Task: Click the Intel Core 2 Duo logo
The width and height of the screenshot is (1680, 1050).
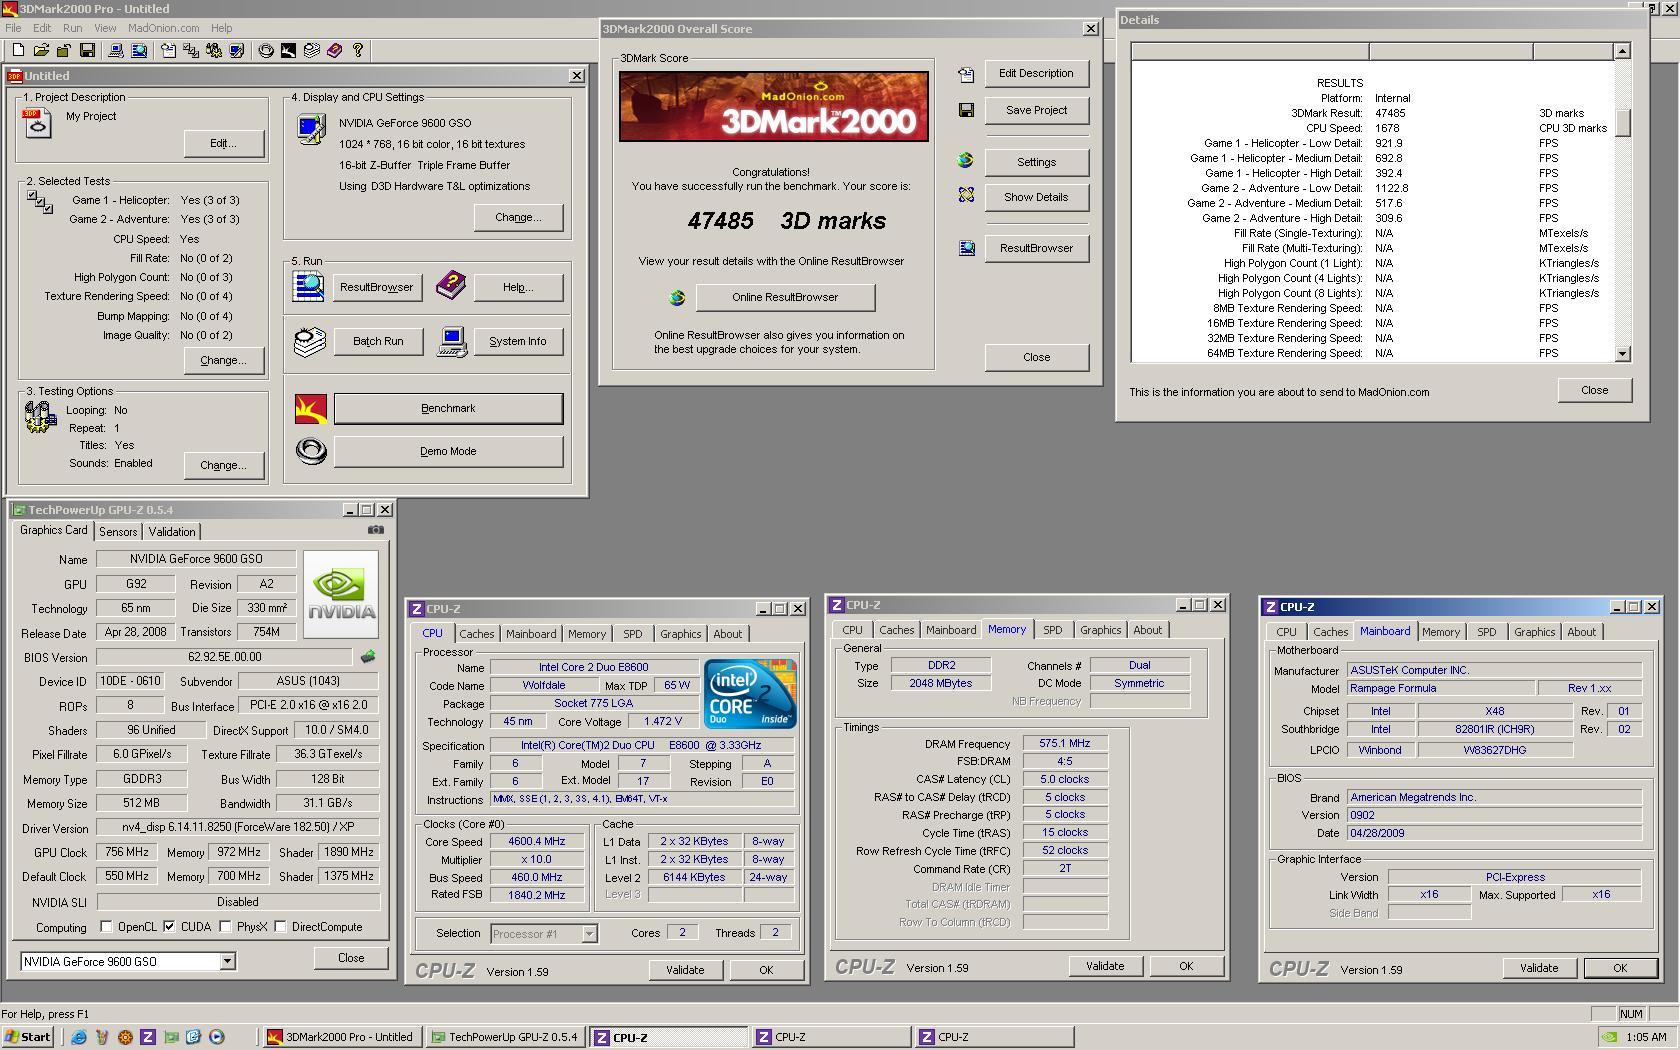Action: point(750,693)
